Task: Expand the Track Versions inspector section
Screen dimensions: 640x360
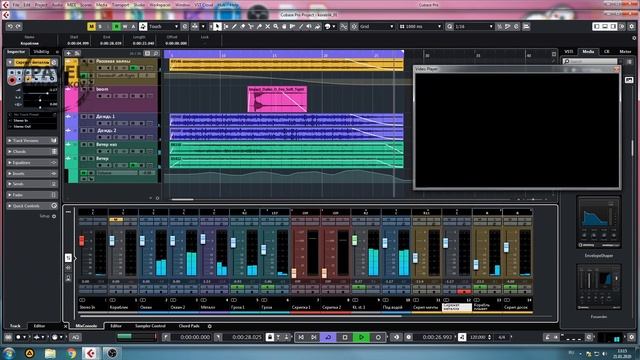Action: point(32,140)
